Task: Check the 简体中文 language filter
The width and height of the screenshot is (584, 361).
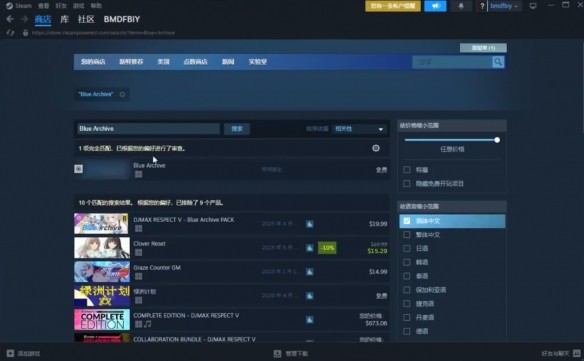Action: (407, 221)
